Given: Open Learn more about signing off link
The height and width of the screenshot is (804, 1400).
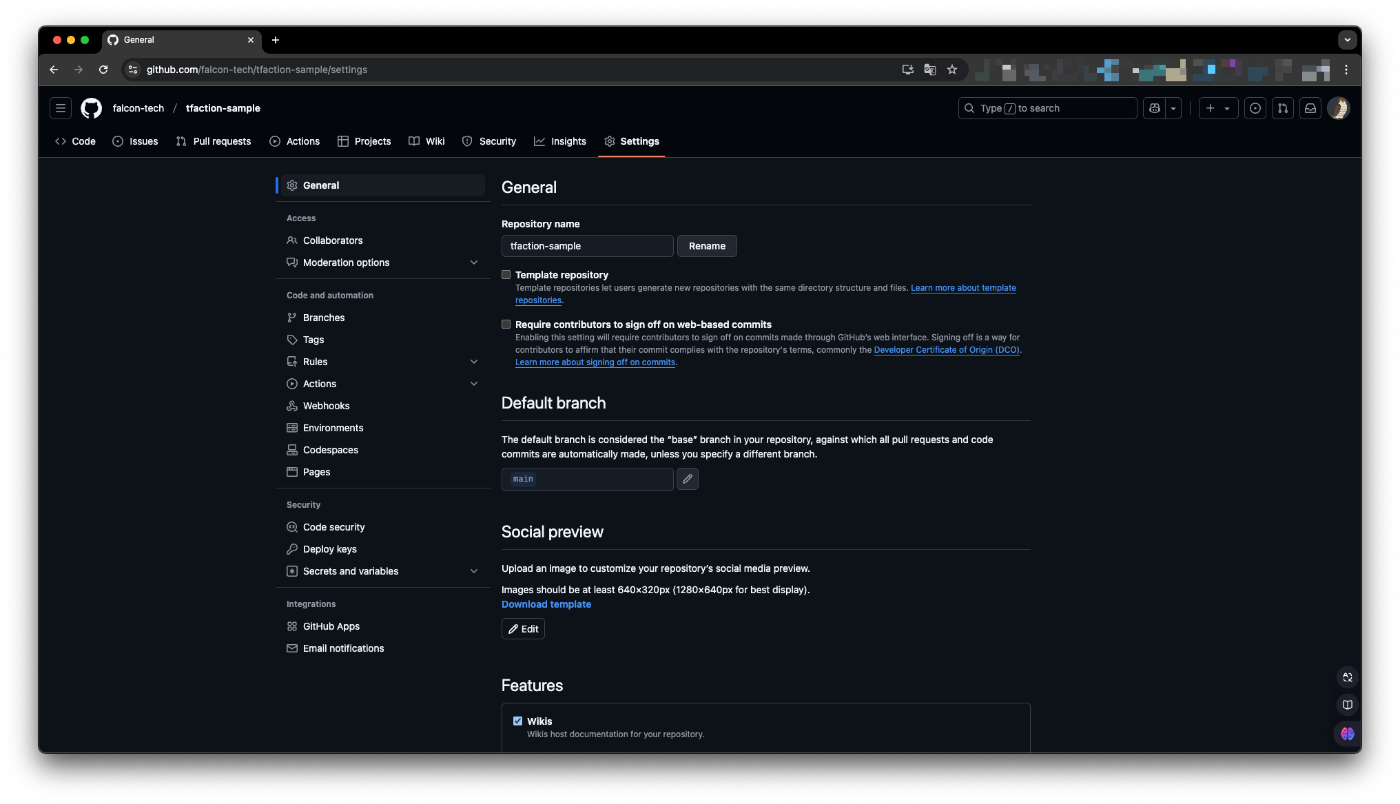Looking at the screenshot, I should pos(595,362).
